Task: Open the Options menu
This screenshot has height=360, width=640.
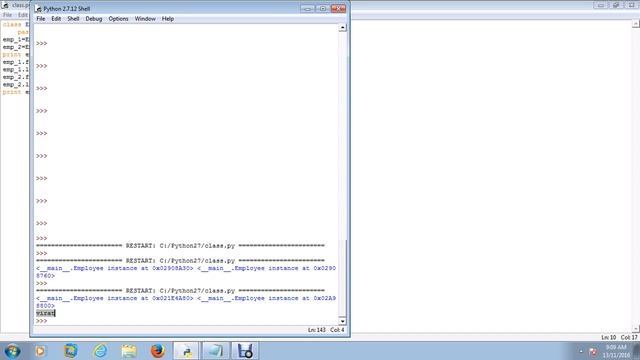Action: pyautogui.click(x=118, y=19)
